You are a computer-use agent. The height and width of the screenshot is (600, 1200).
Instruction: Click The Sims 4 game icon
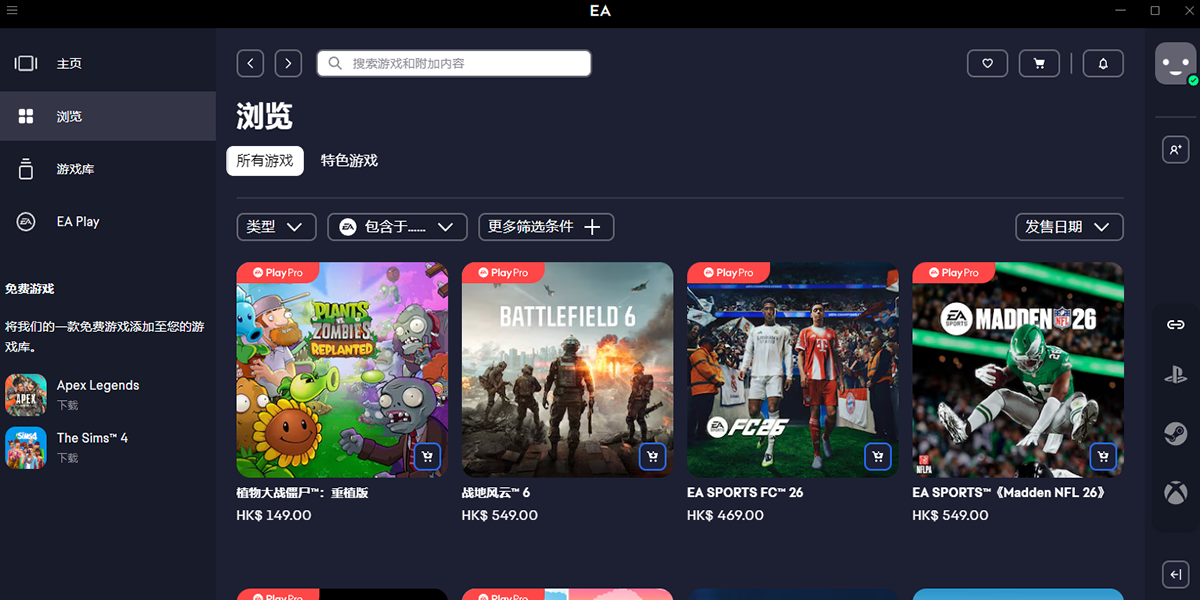(x=26, y=447)
